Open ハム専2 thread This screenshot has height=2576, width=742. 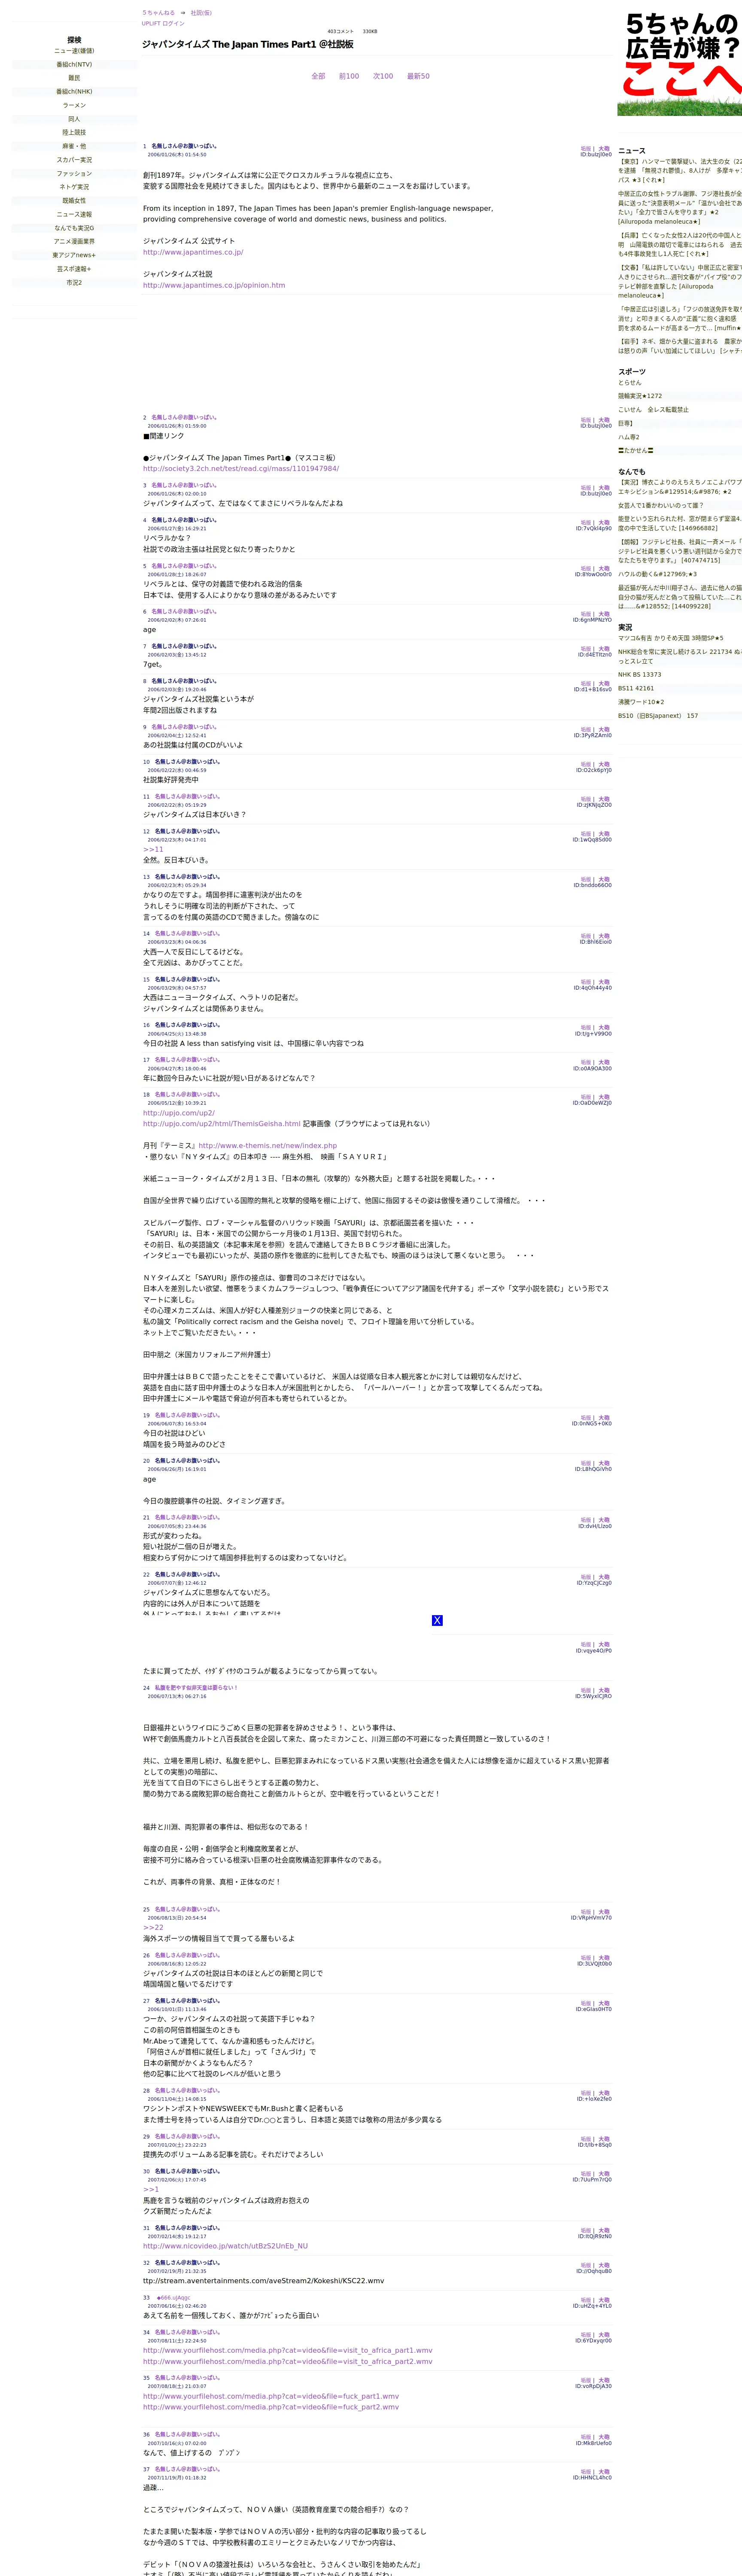pos(629,437)
